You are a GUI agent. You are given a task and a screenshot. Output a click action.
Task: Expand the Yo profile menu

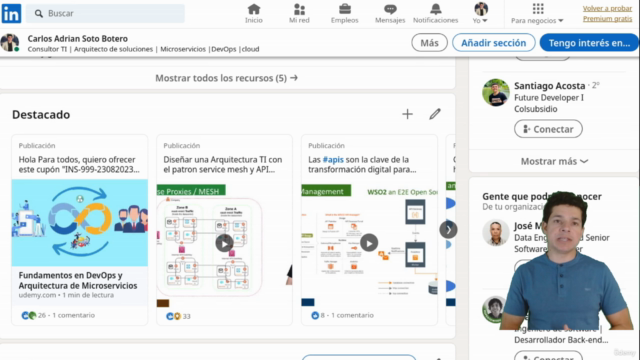click(480, 13)
